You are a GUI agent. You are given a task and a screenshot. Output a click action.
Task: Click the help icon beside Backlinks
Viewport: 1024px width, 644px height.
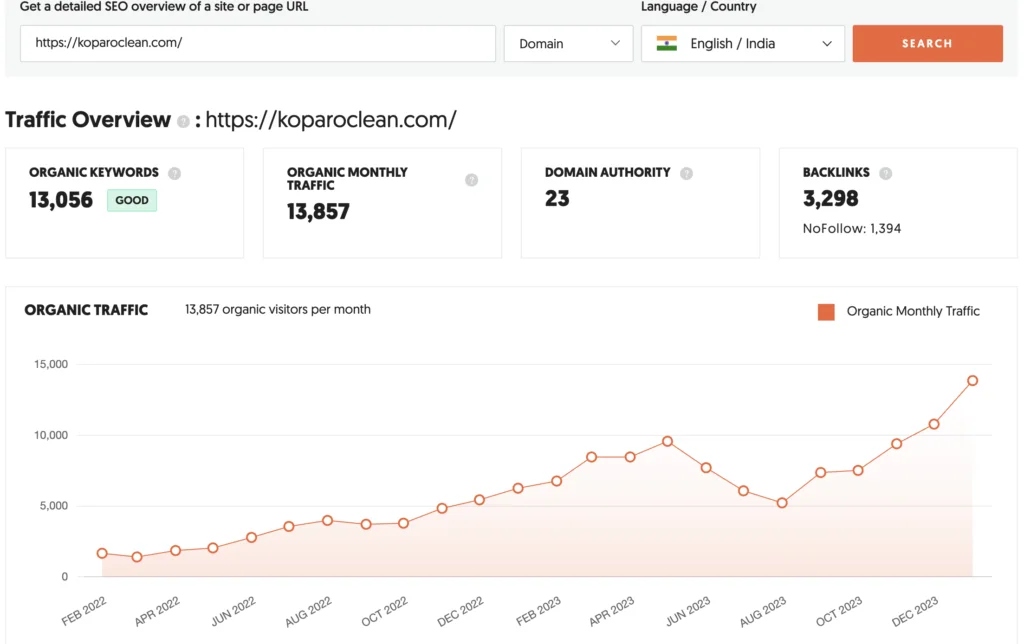pos(886,173)
